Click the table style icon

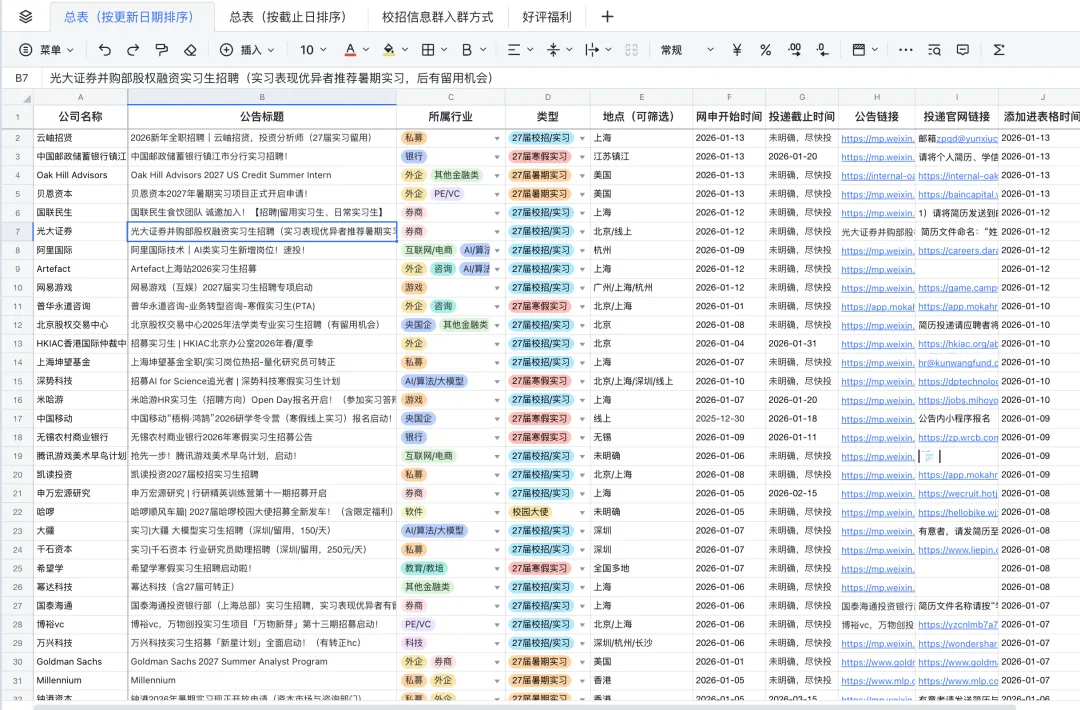pyautogui.click(x=858, y=50)
